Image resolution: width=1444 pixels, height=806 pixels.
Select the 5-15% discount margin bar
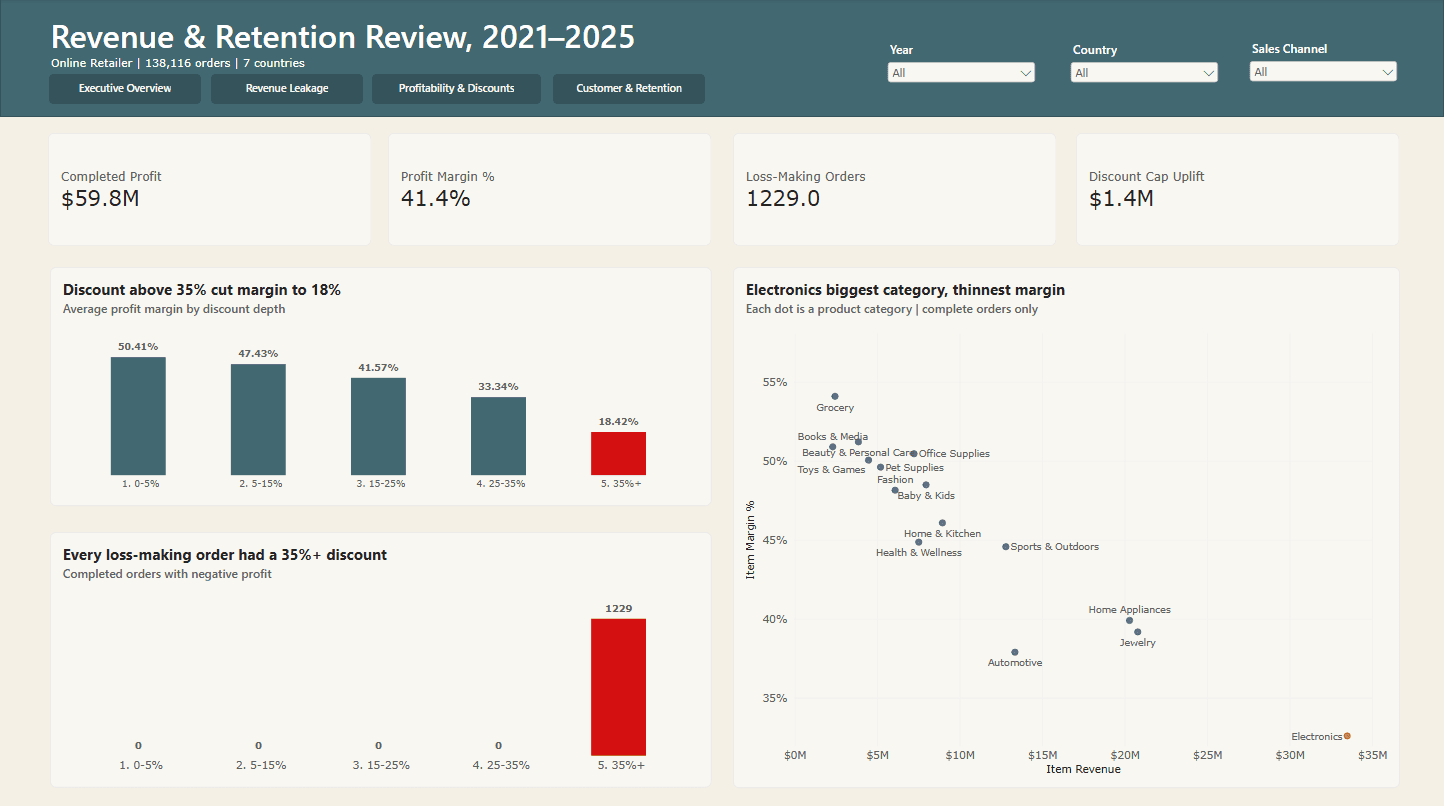(x=258, y=420)
